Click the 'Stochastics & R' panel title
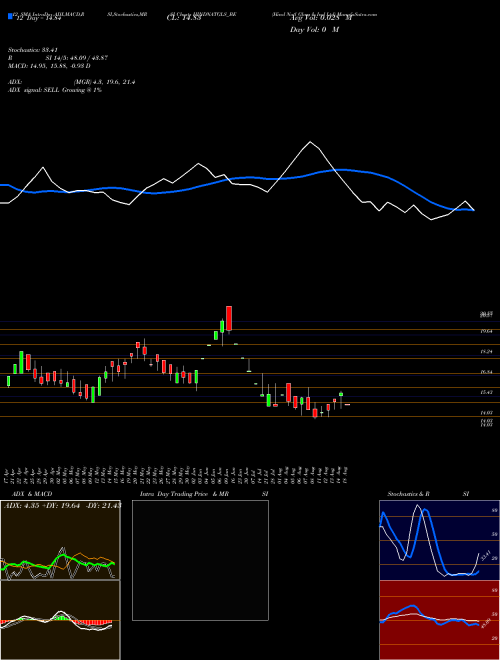Screen dimensions: 500x660 coord(408,494)
